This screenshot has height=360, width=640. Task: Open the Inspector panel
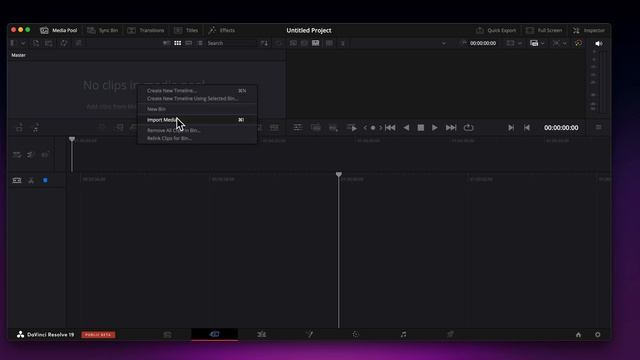pyautogui.click(x=589, y=30)
